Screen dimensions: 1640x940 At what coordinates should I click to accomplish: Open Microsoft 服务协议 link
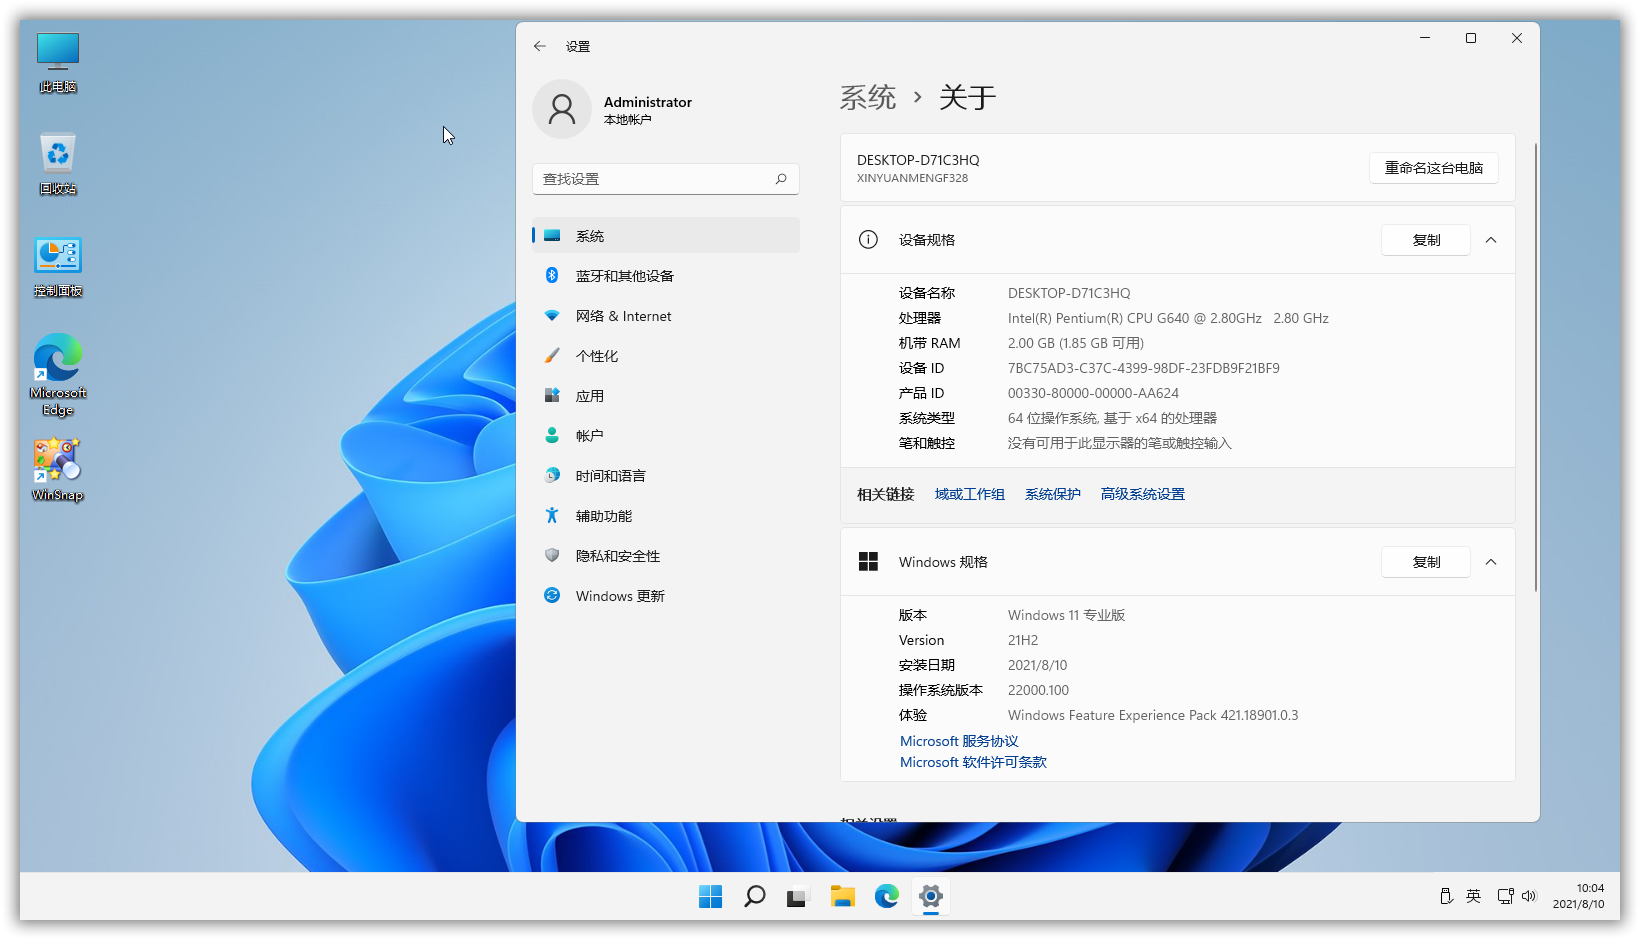[959, 741]
